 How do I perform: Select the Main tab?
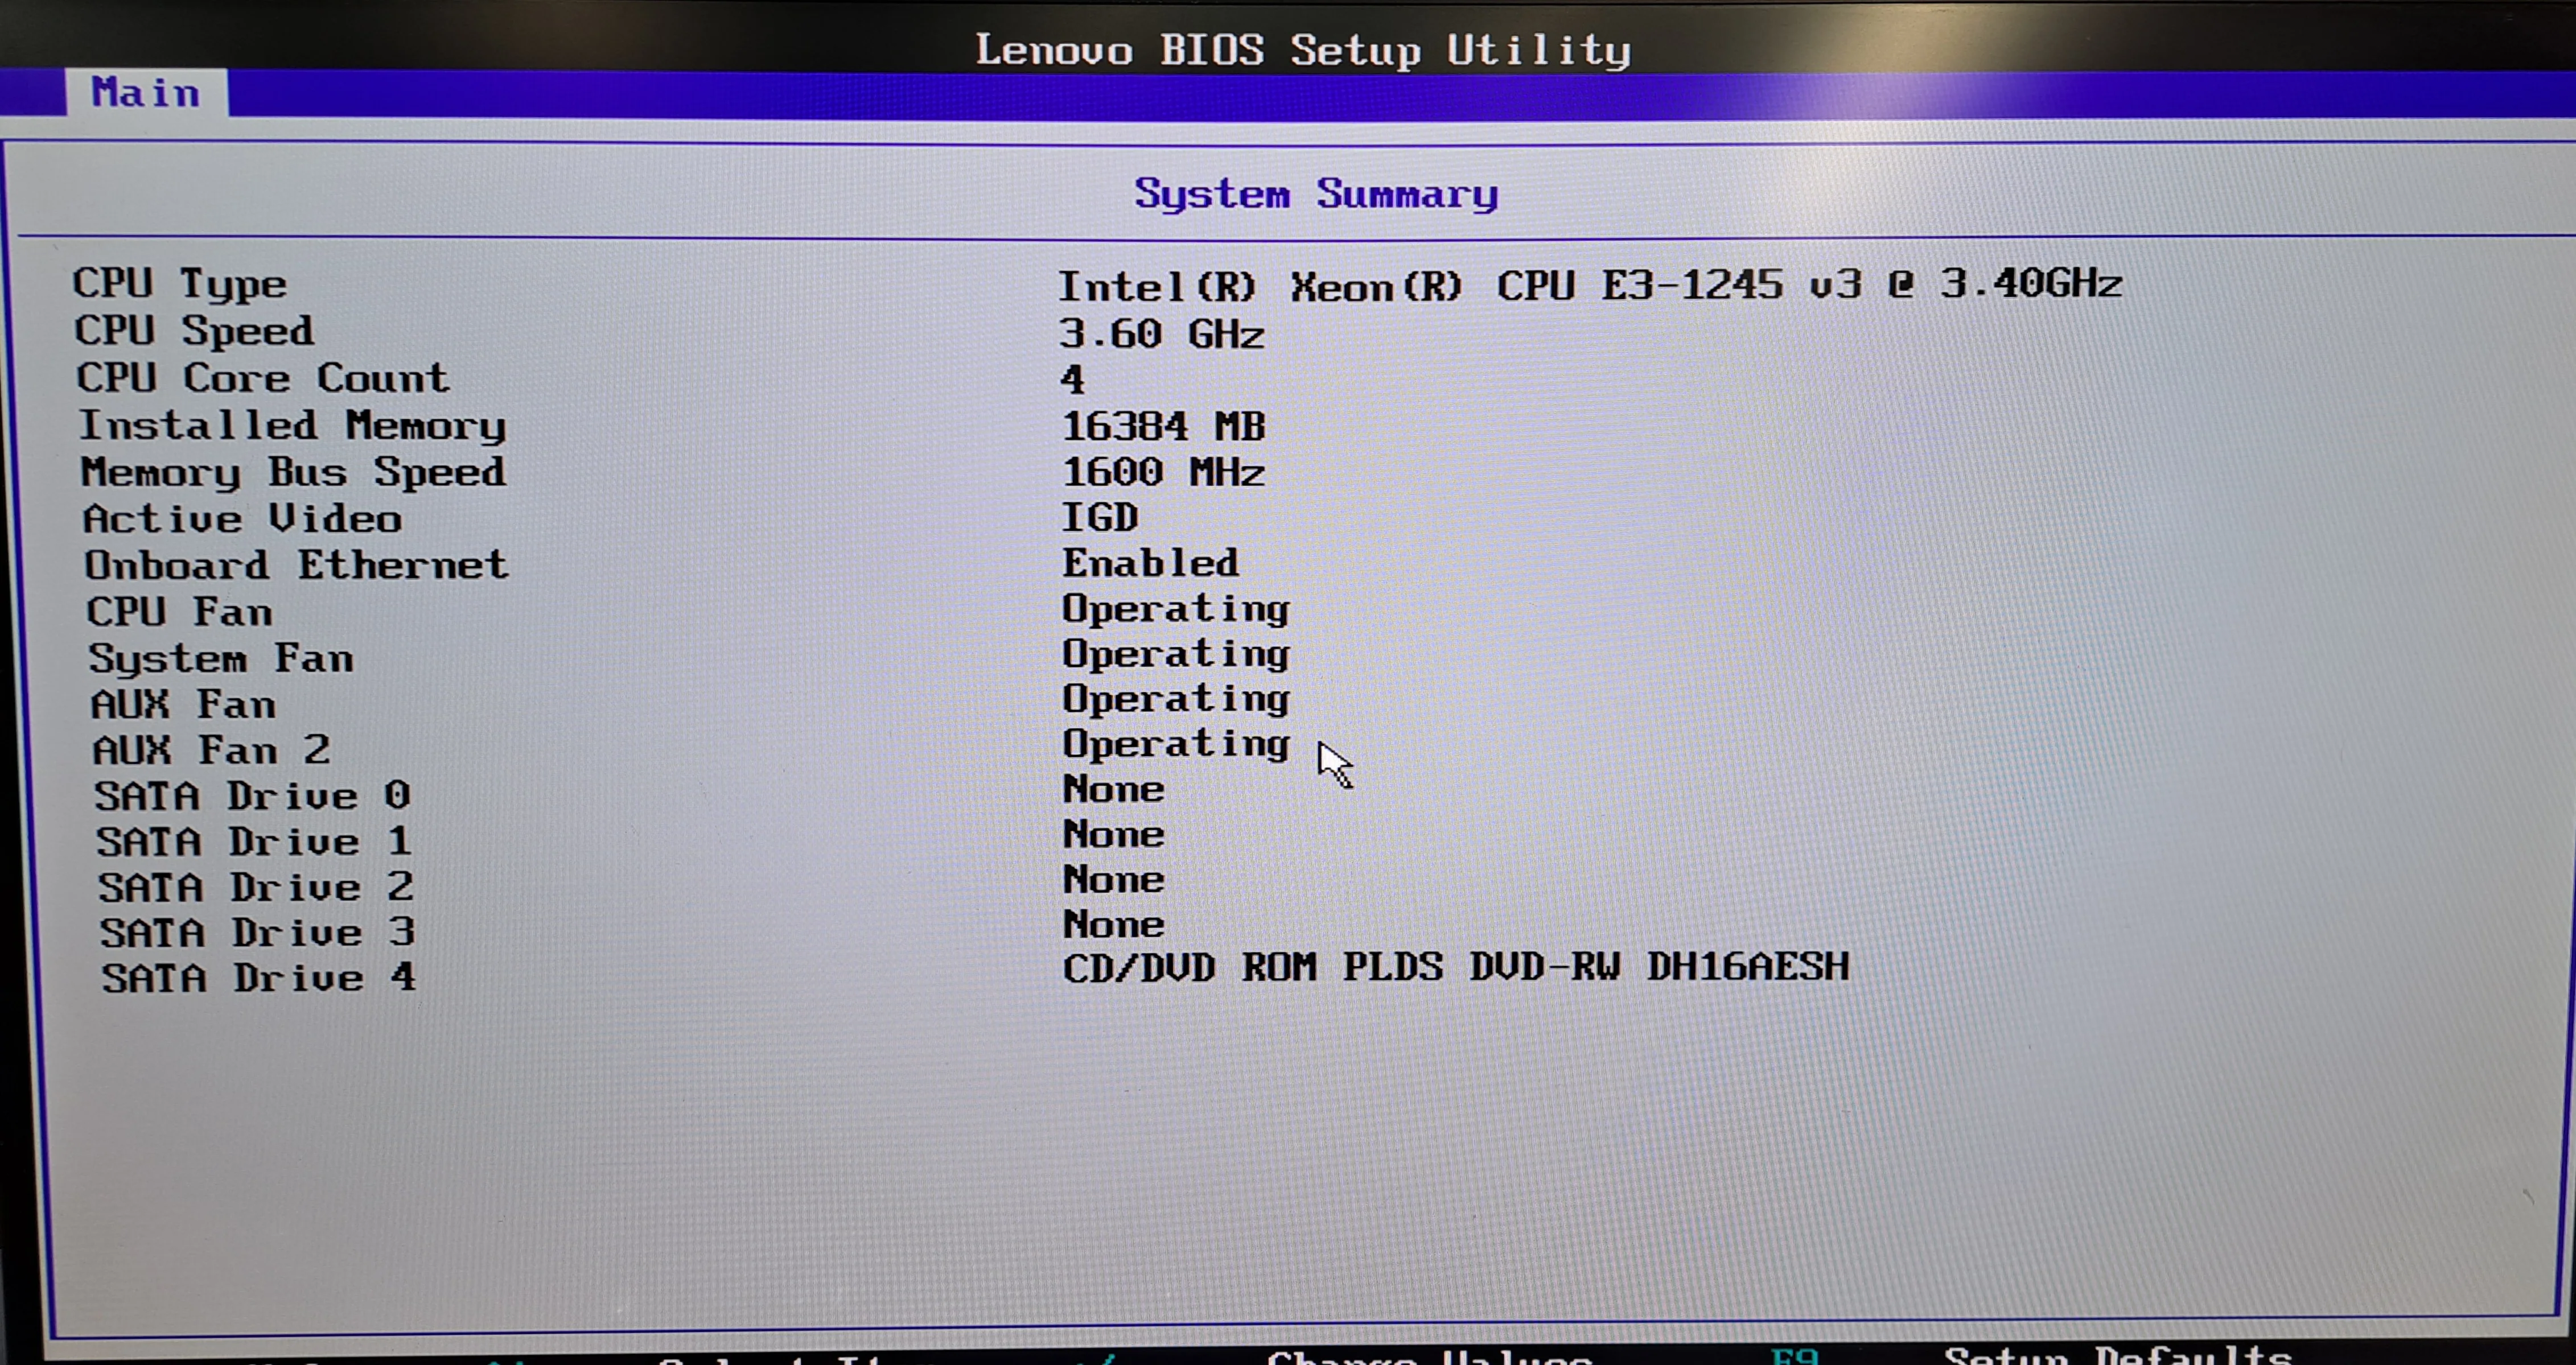point(146,93)
